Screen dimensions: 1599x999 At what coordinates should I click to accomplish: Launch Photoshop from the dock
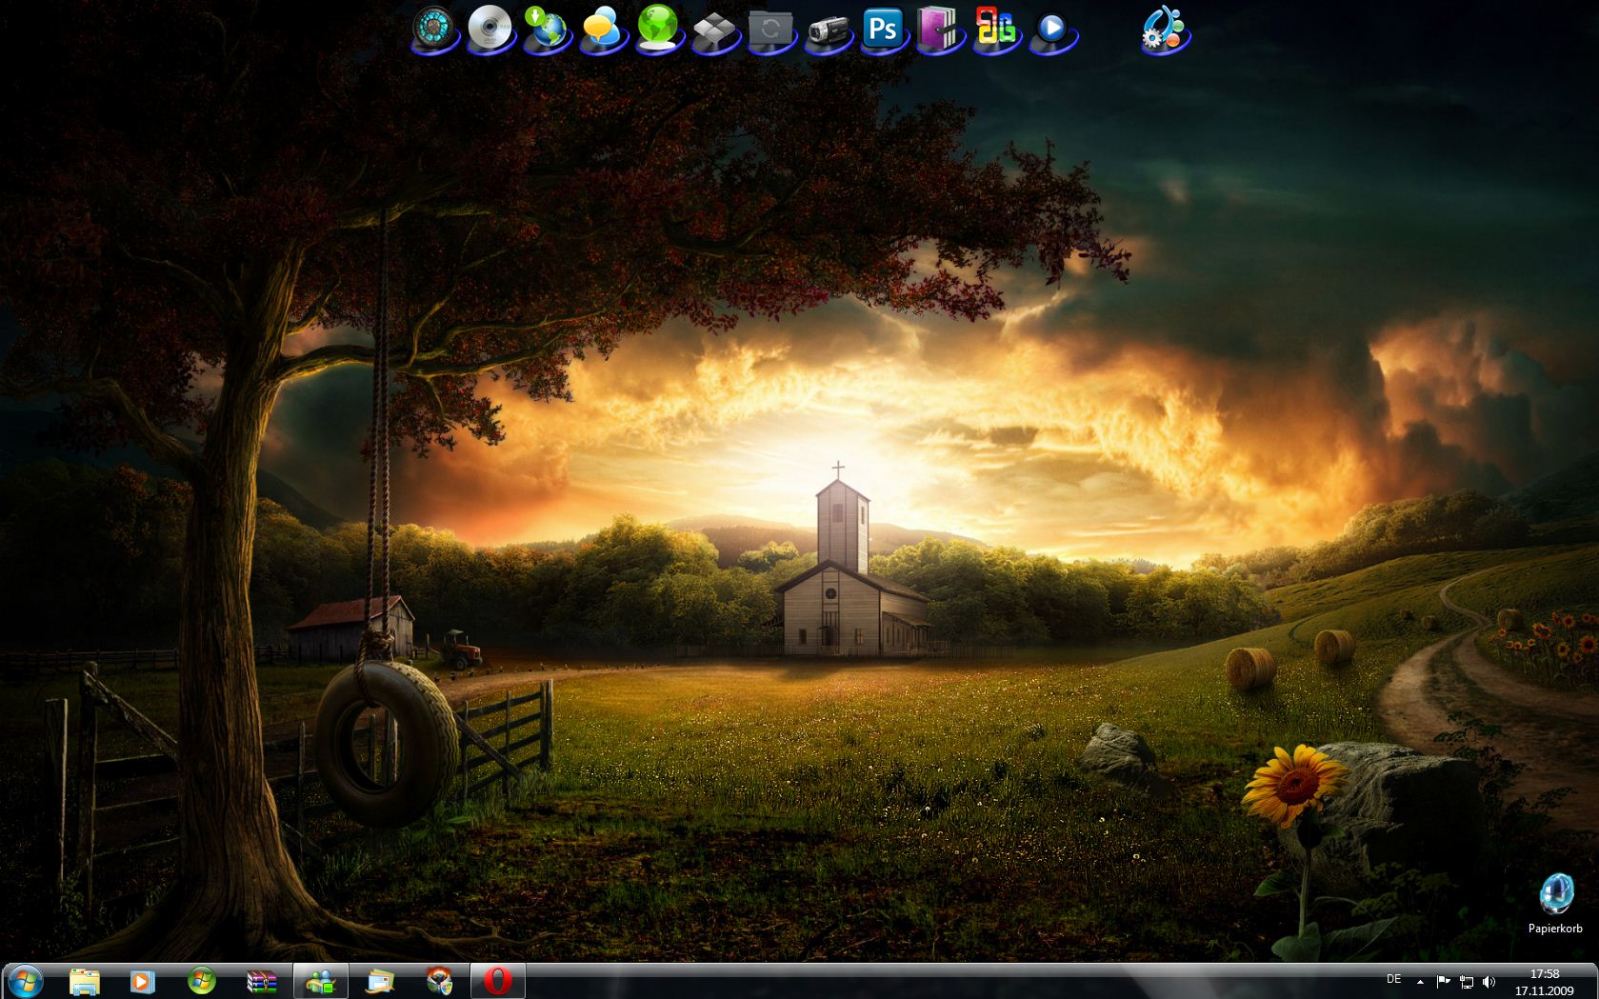(883, 28)
